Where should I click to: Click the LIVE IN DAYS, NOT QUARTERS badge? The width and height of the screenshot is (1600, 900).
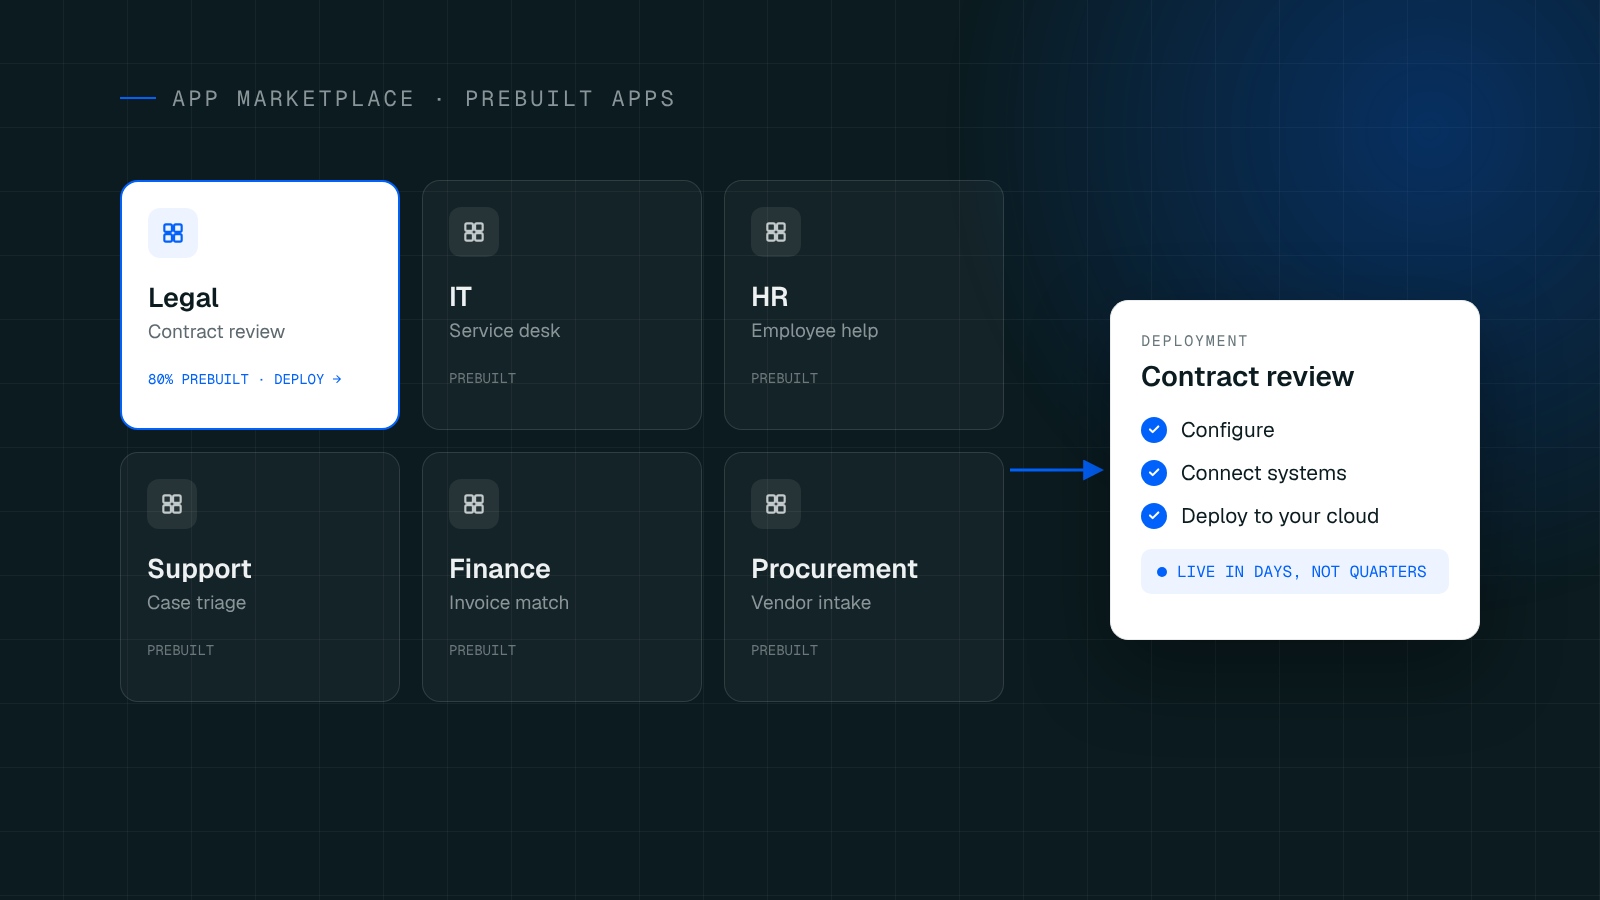click(x=1295, y=572)
